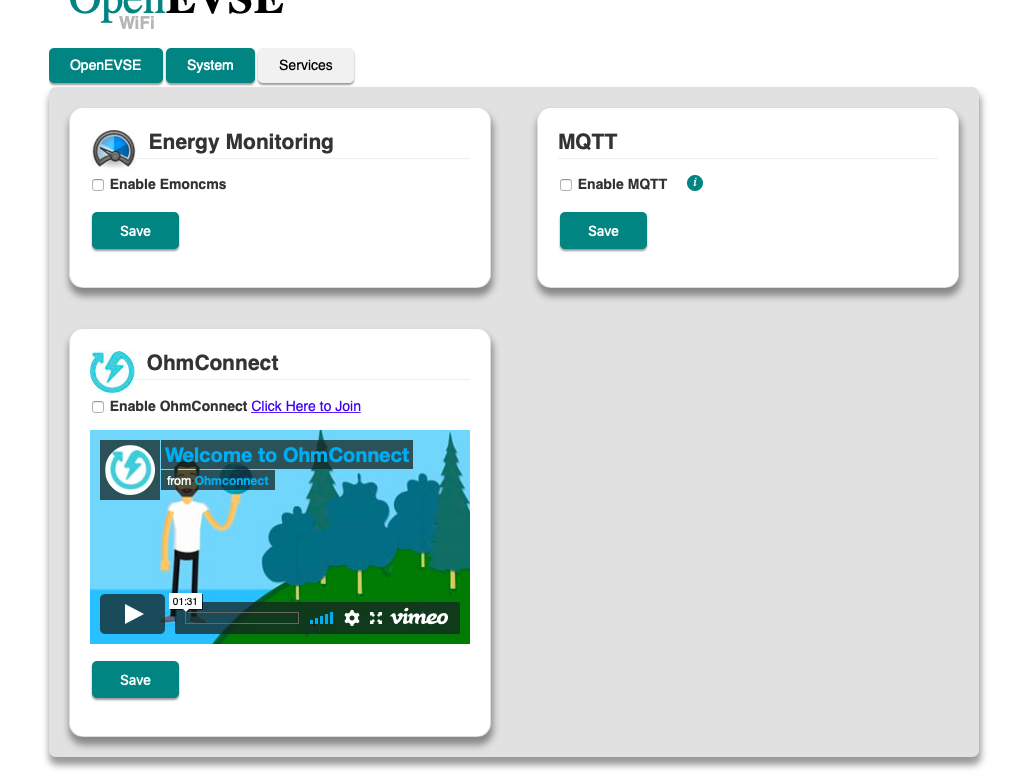Screen dimensions: 1027x776
Task: Save the MQTT settings
Action: (x=603, y=231)
